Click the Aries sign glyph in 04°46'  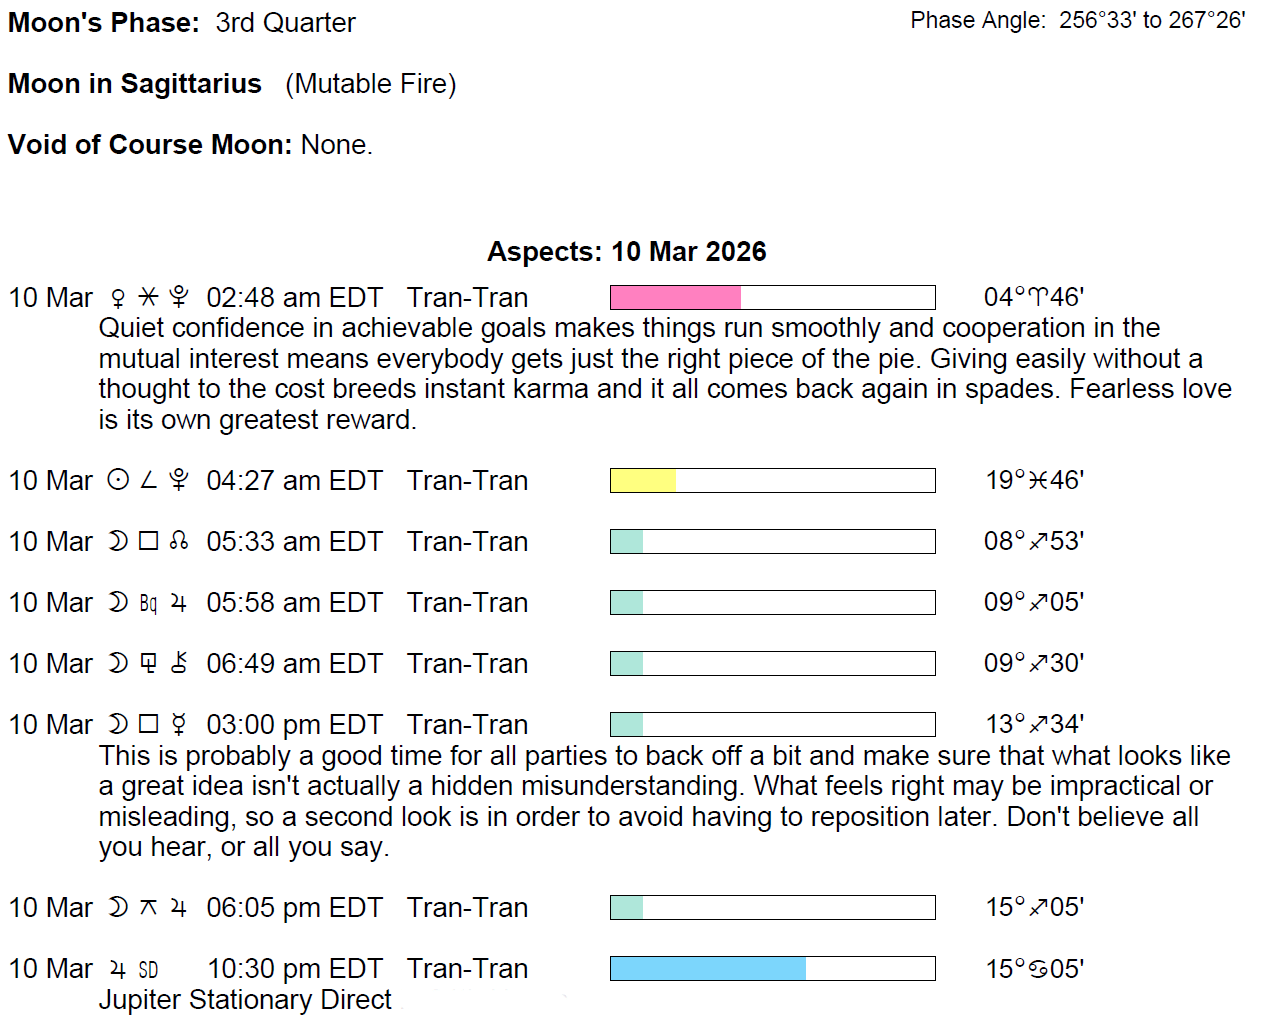pos(1038,298)
